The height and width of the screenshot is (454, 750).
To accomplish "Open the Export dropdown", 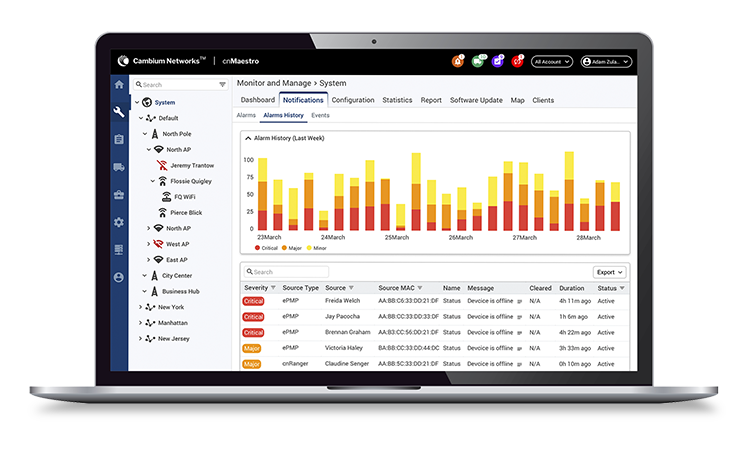I will (609, 272).
